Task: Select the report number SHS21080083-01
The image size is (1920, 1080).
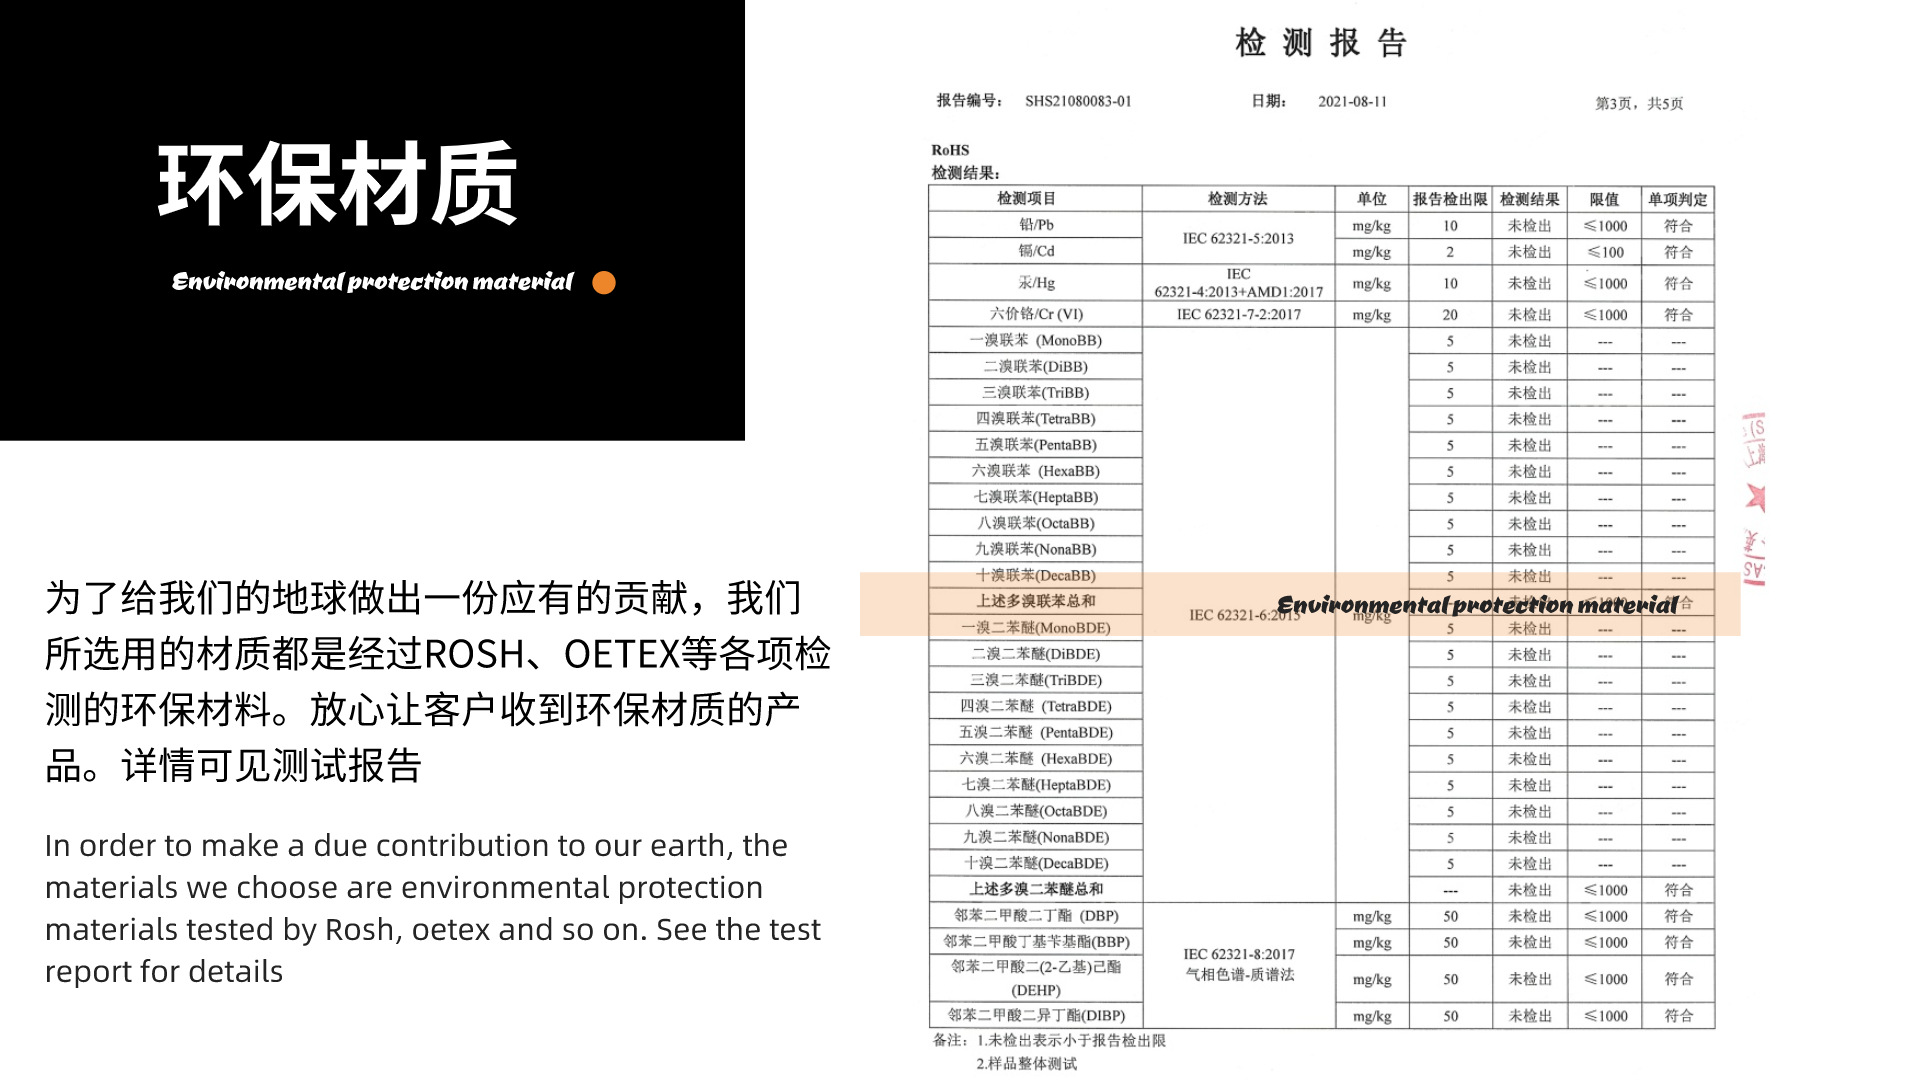Action: [1077, 101]
